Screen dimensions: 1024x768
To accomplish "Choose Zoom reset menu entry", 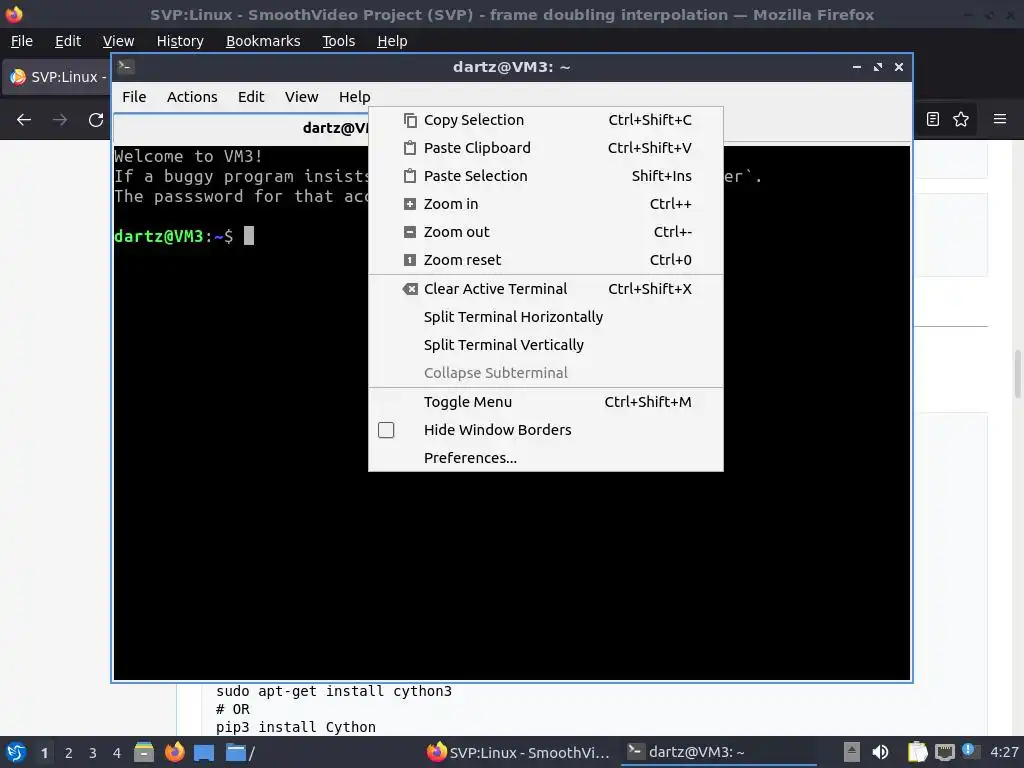I will [546, 261].
